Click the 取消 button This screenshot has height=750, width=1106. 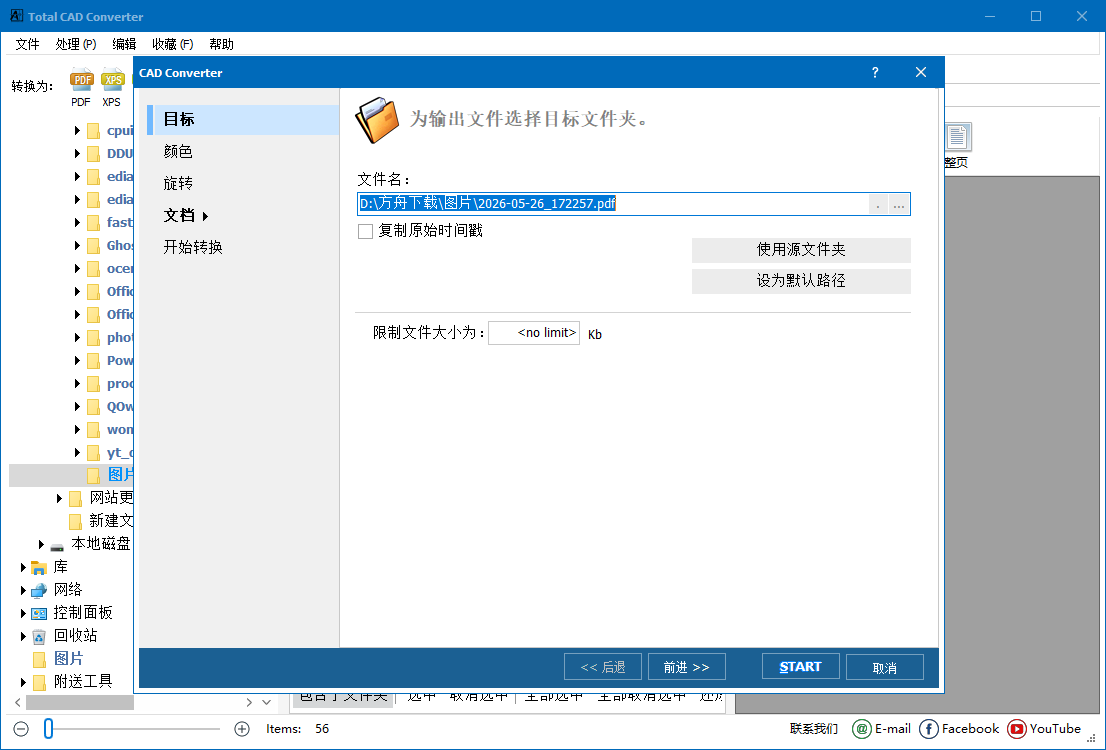click(885, 667)
